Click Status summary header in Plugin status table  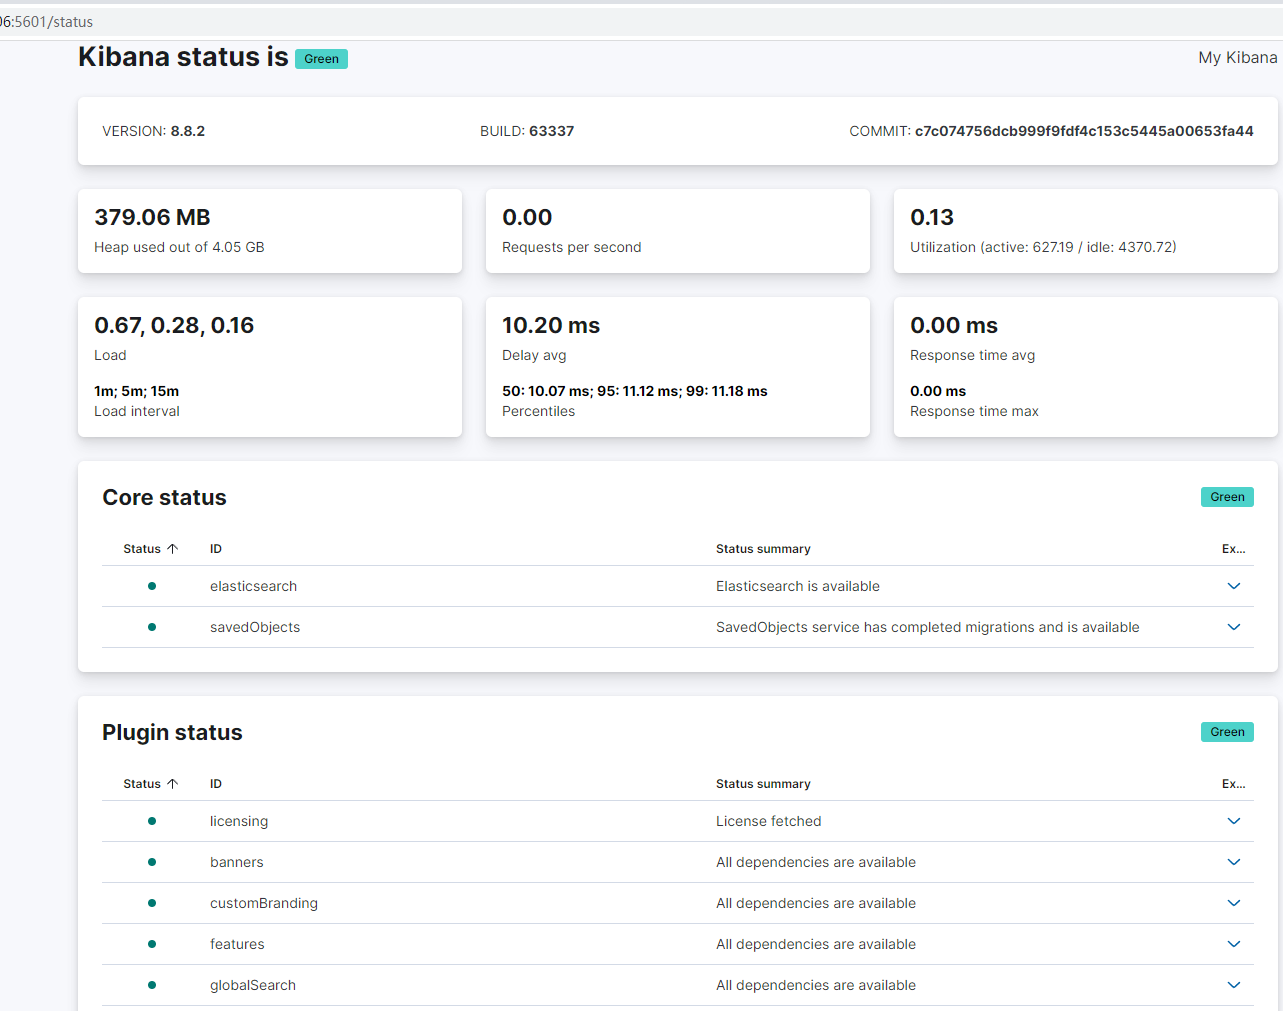click(x=763, y=784)
